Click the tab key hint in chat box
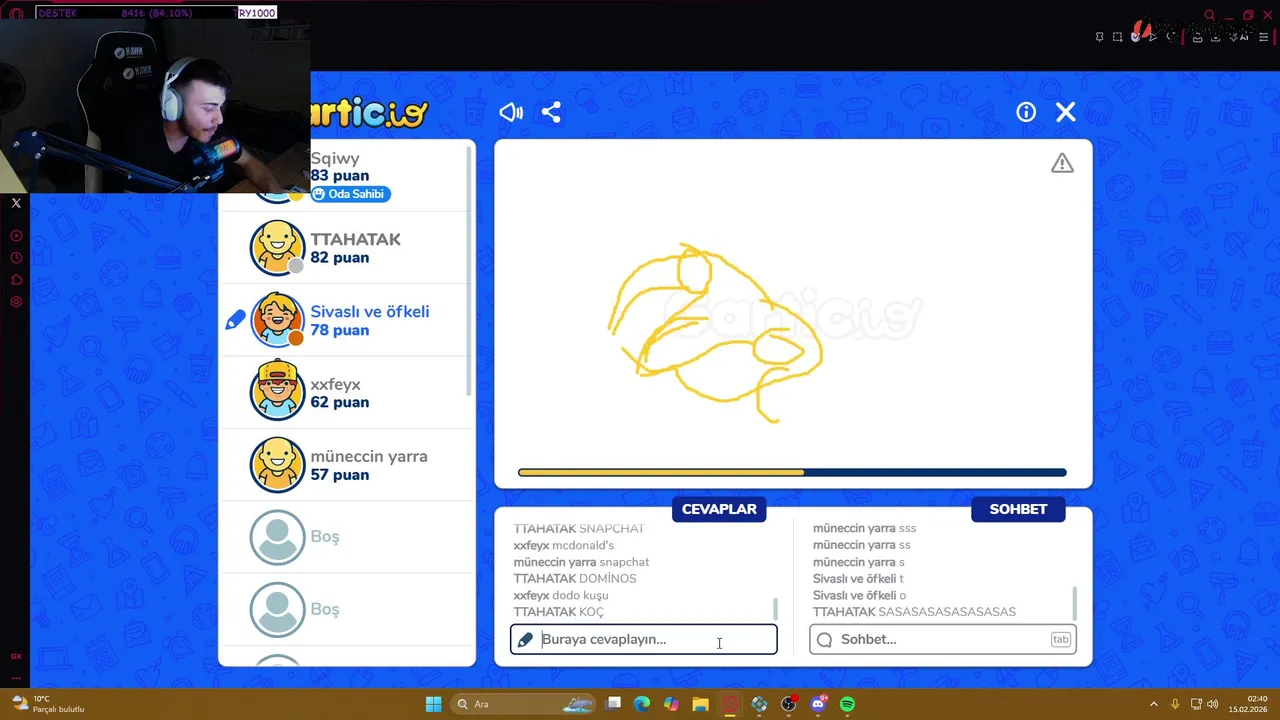 click(1060, 639)
